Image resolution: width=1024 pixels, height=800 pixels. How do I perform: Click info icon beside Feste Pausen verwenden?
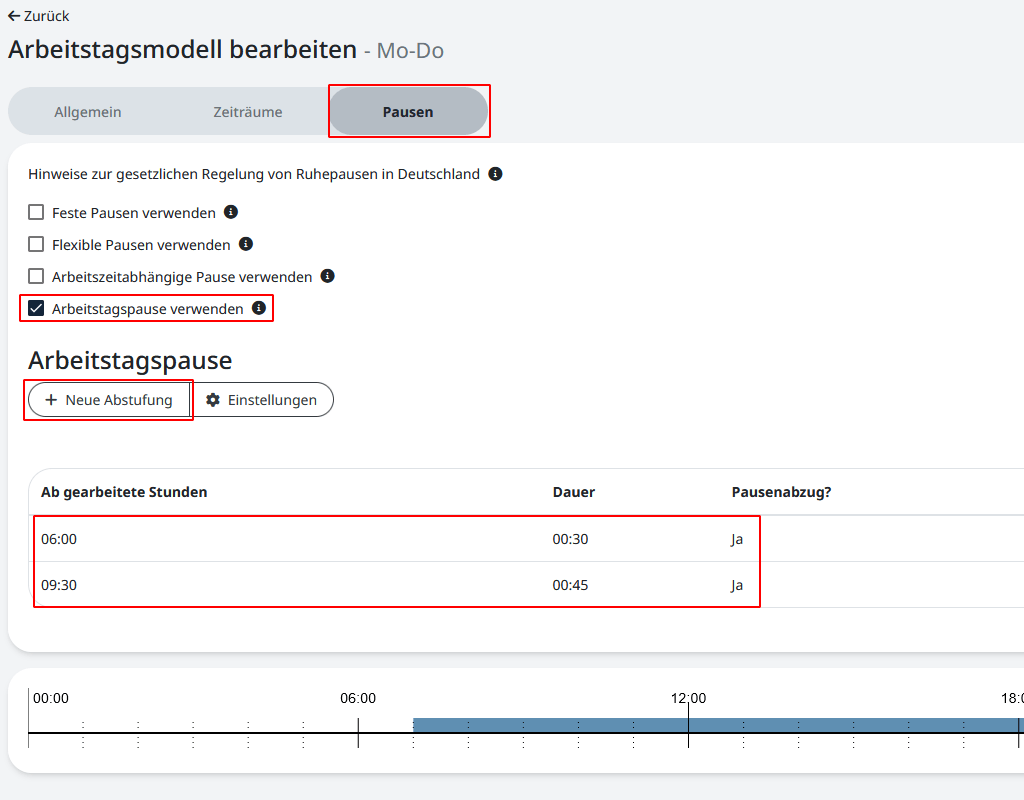231,212
